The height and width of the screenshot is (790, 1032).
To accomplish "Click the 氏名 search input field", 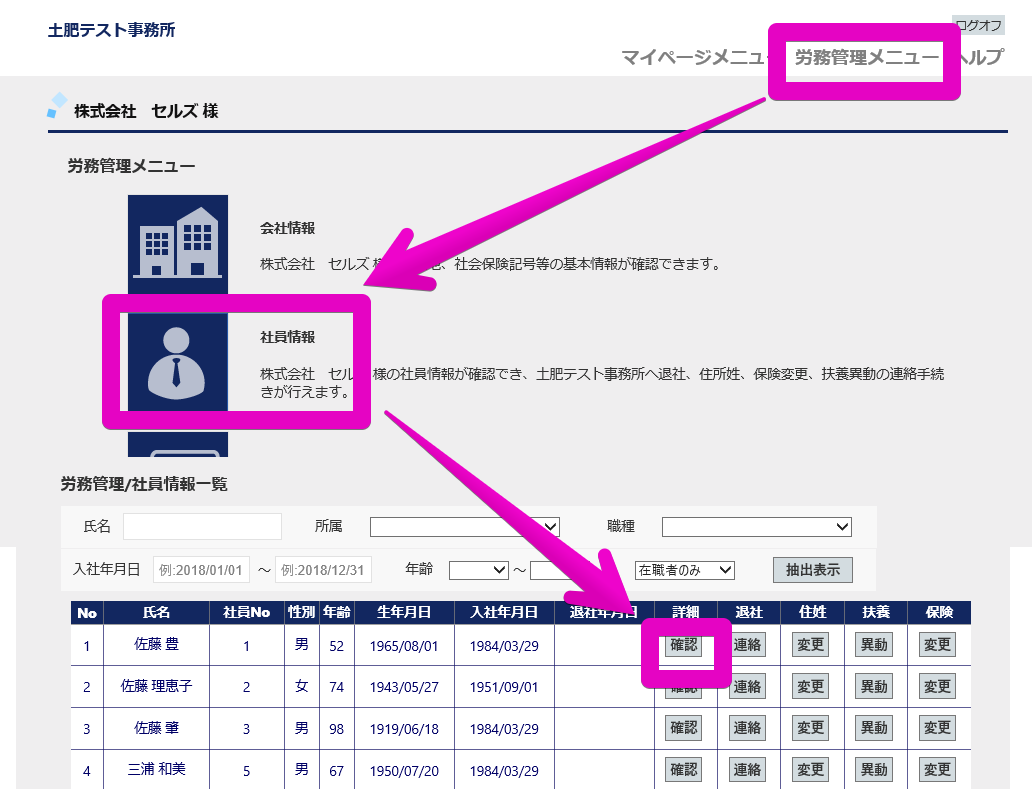I will [x=202, y=527].
